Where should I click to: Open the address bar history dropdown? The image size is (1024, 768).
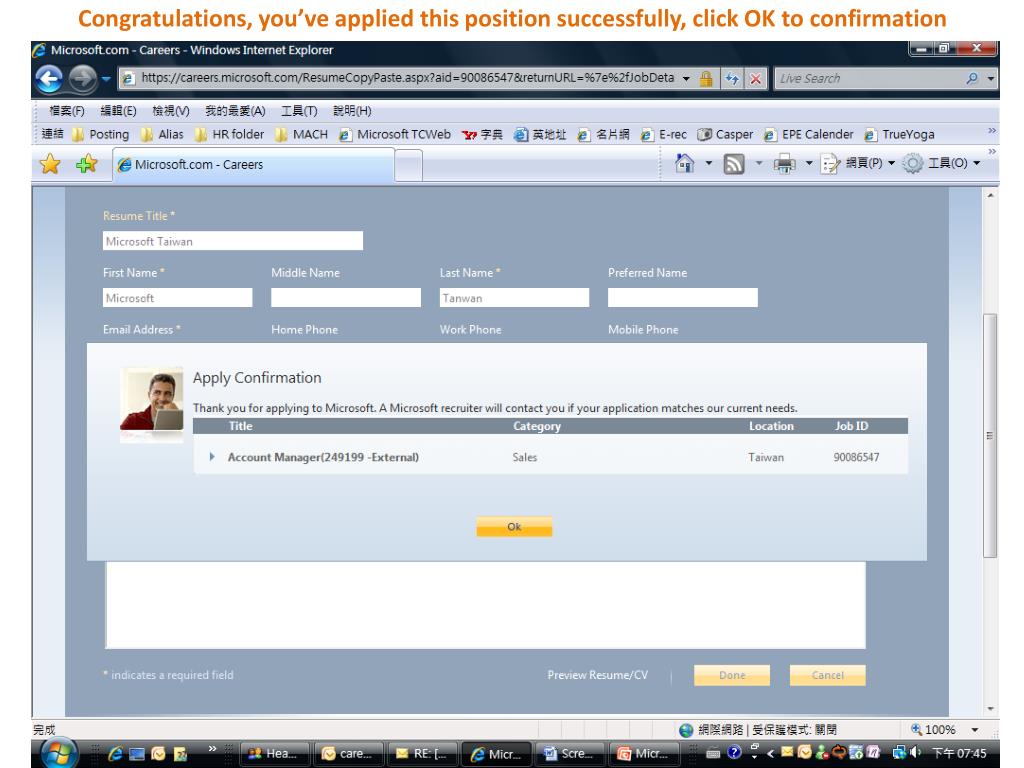(x=686, y=78)
